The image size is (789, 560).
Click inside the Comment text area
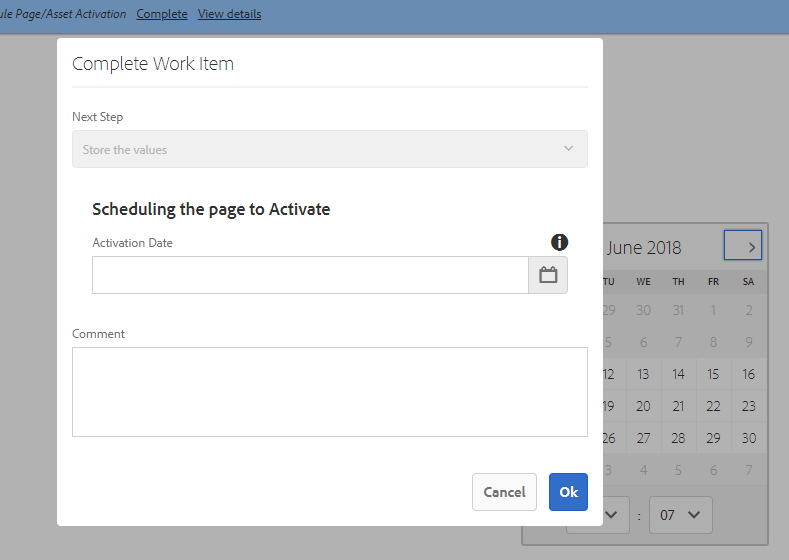coord(329,392)
